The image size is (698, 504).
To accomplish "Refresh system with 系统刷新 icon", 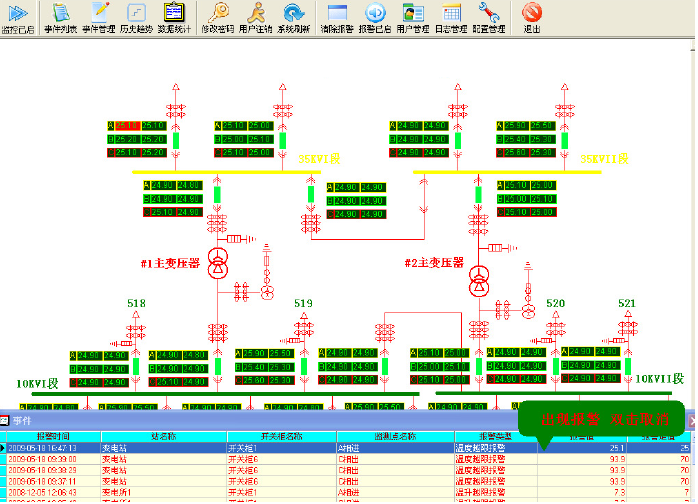I will pos(294,17).
